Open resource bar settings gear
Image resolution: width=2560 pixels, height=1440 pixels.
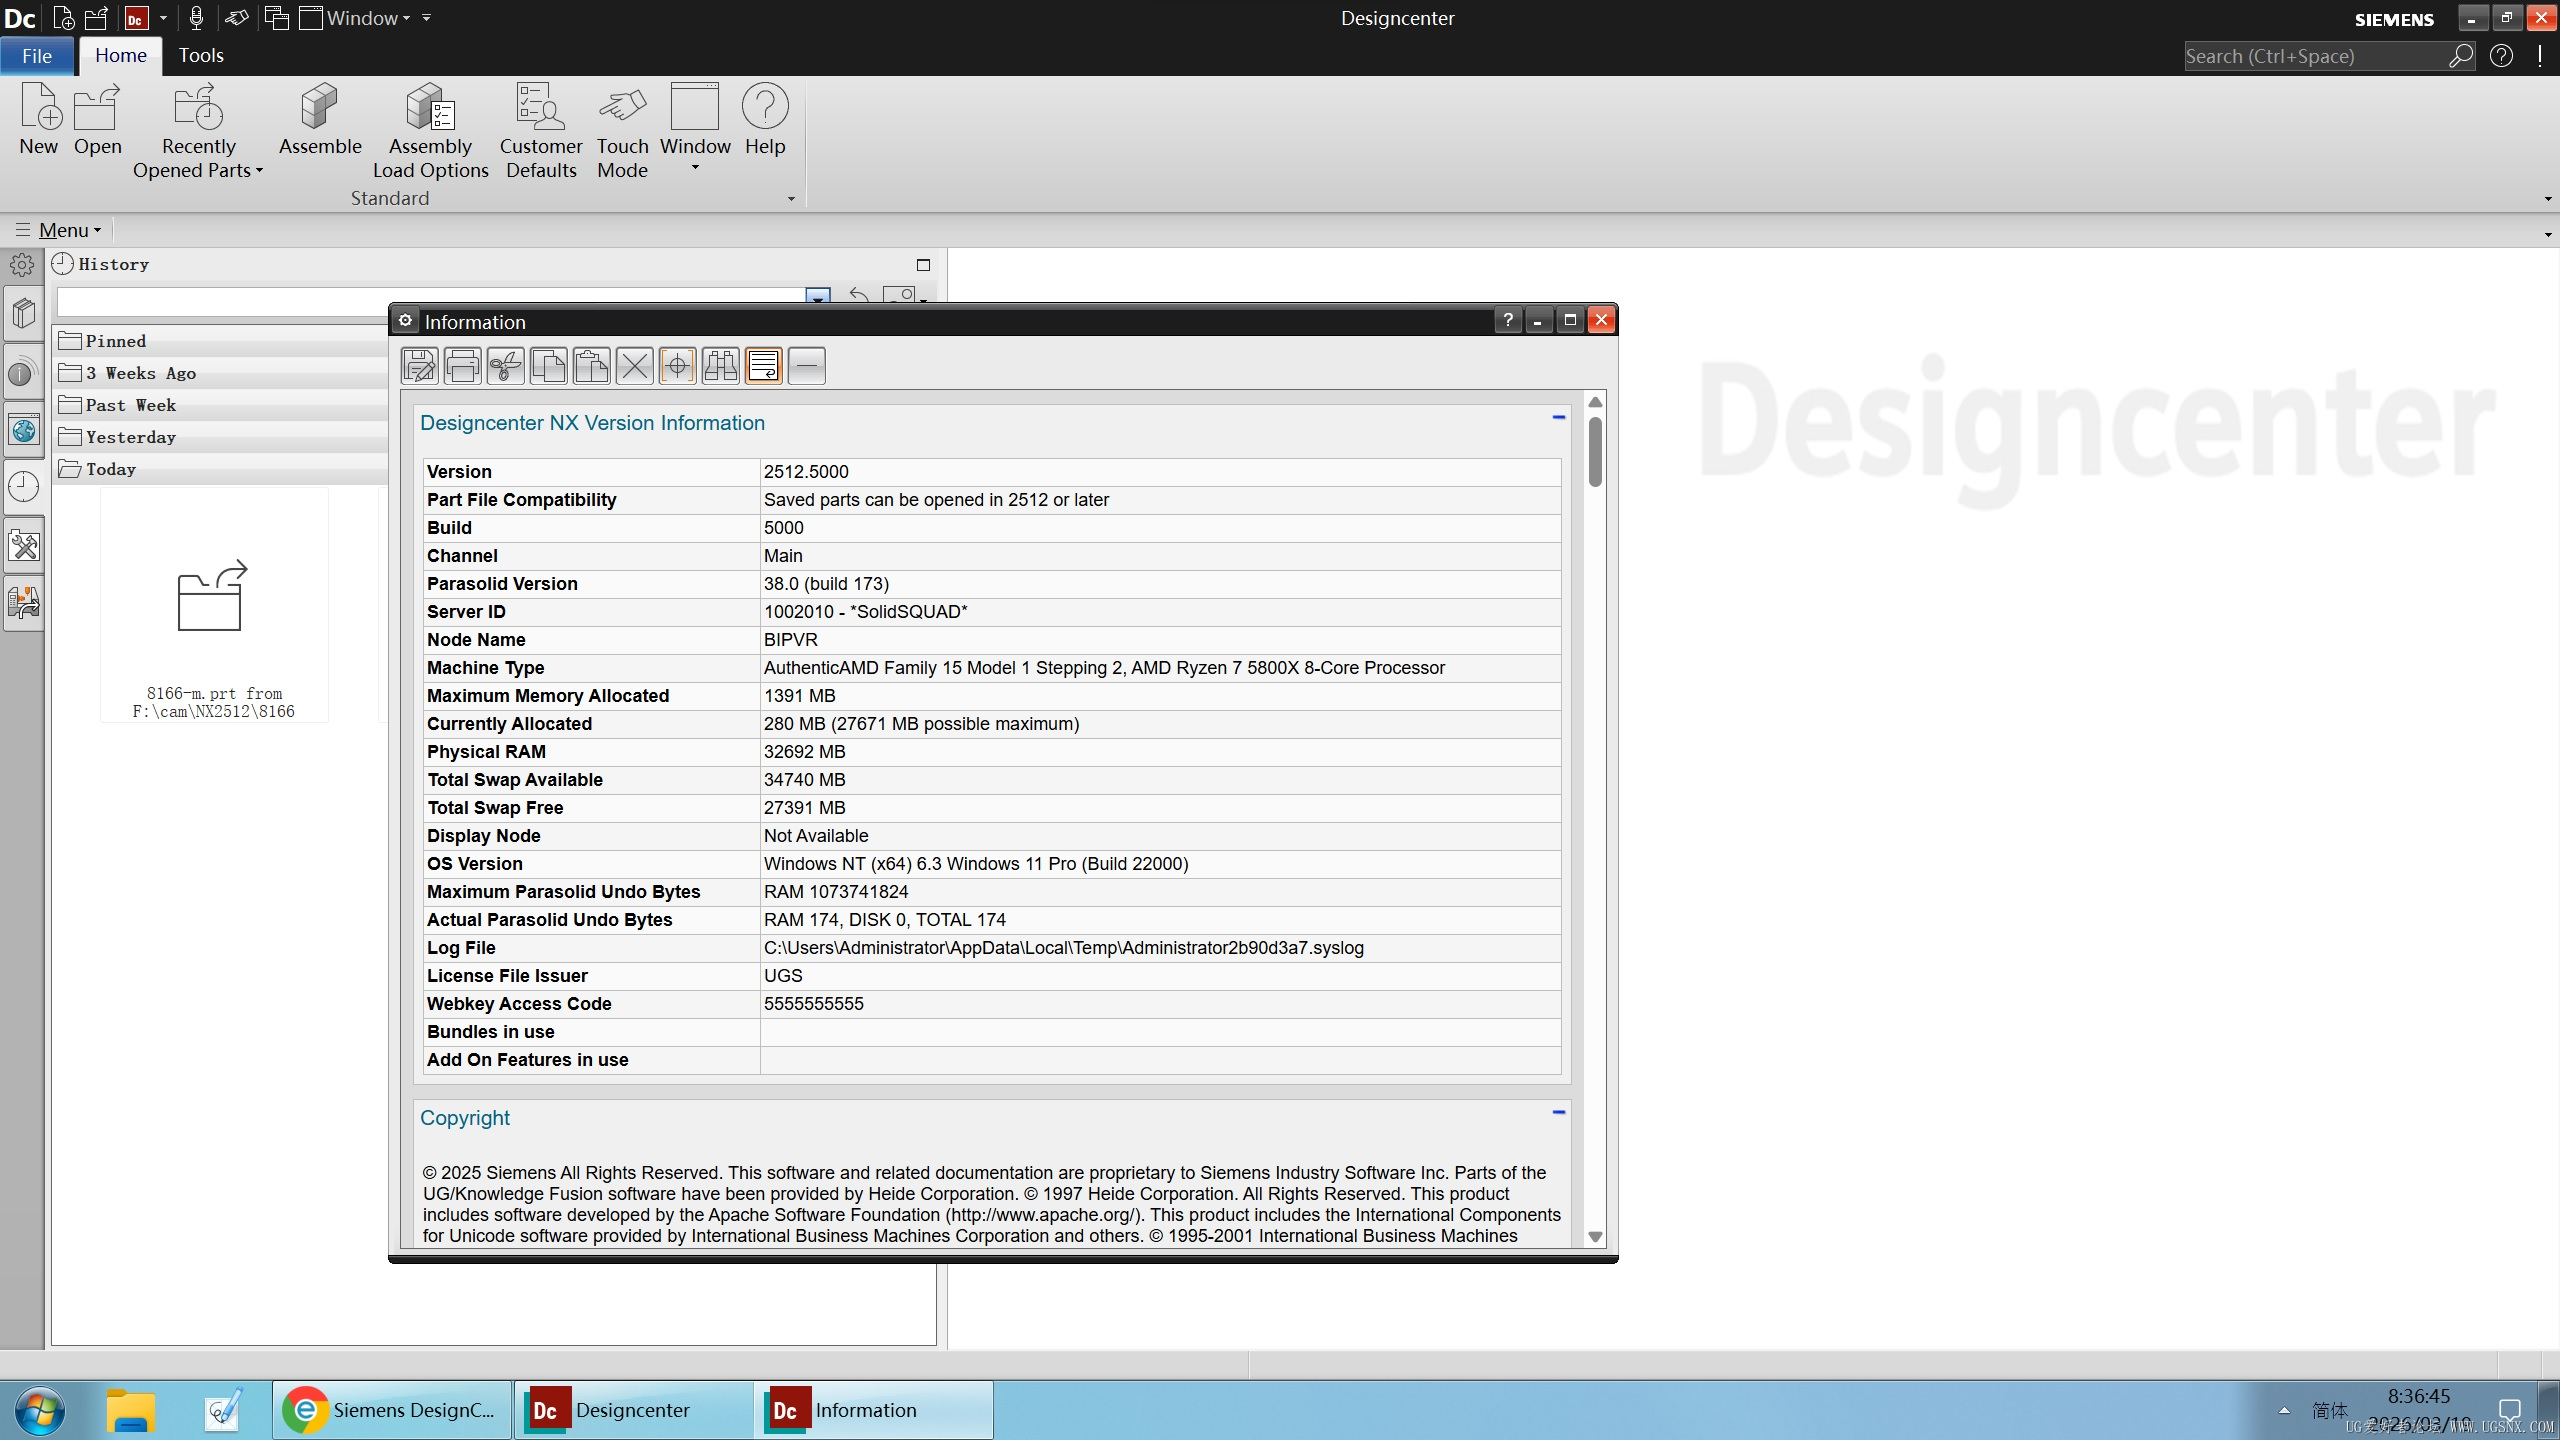tap(22, 265)
